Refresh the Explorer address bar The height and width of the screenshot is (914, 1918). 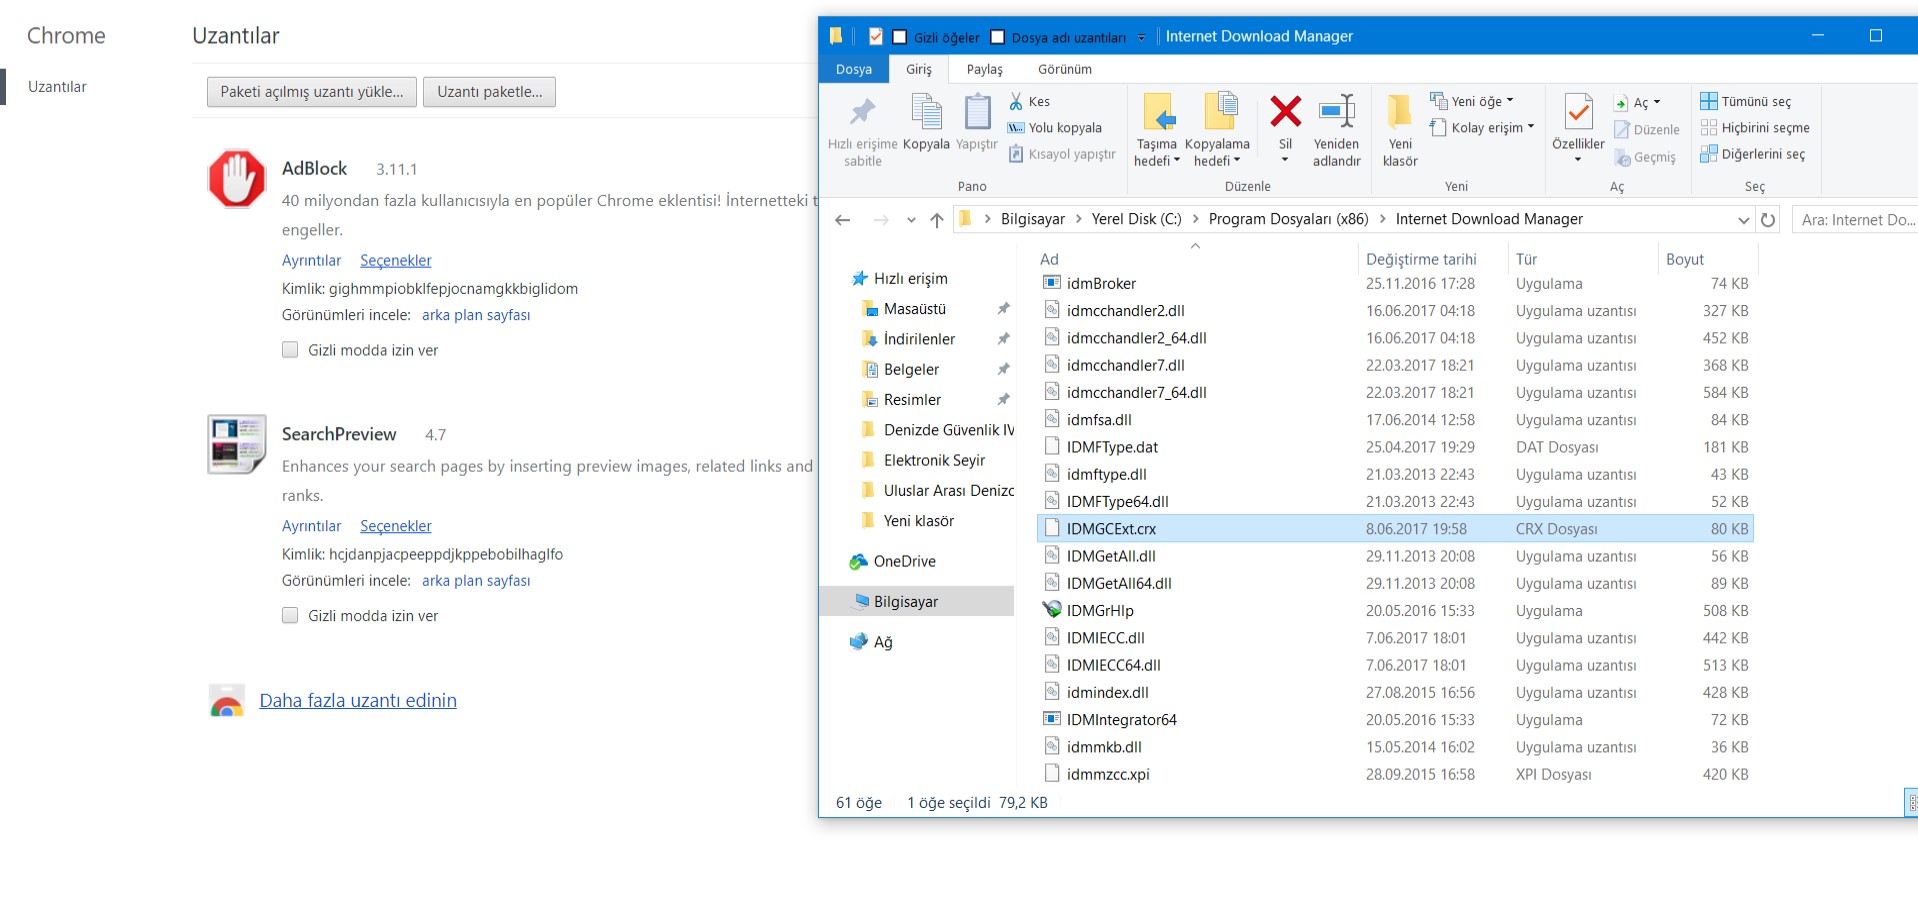coord(1768,220)
